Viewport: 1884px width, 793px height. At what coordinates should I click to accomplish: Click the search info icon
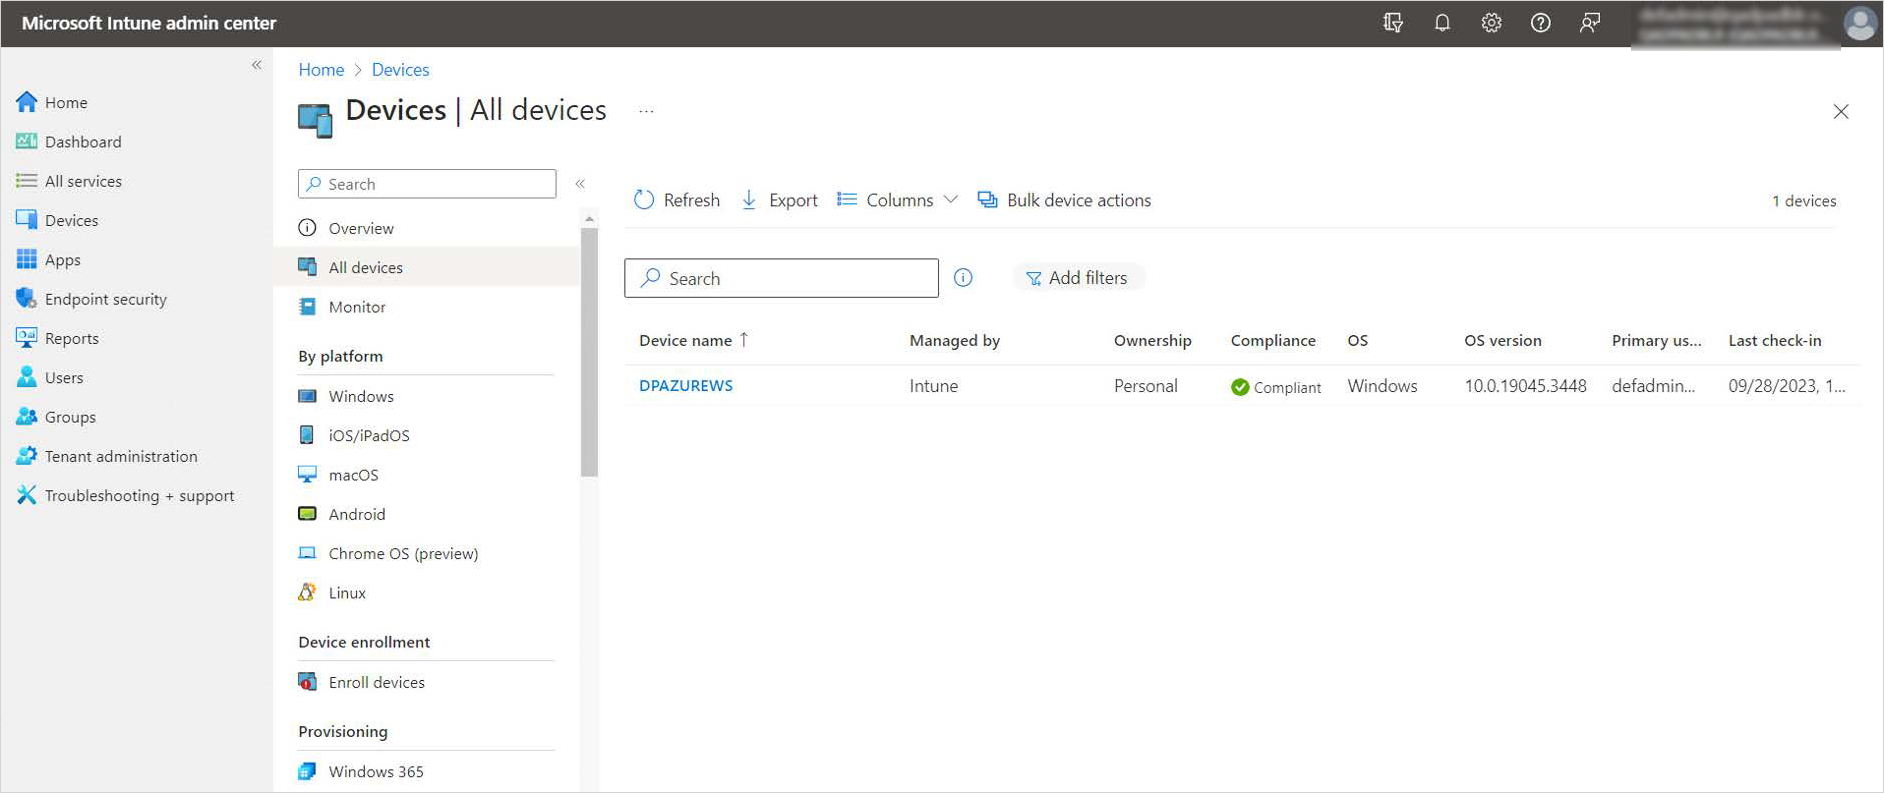pyautogui.click(x=963, y=278)
